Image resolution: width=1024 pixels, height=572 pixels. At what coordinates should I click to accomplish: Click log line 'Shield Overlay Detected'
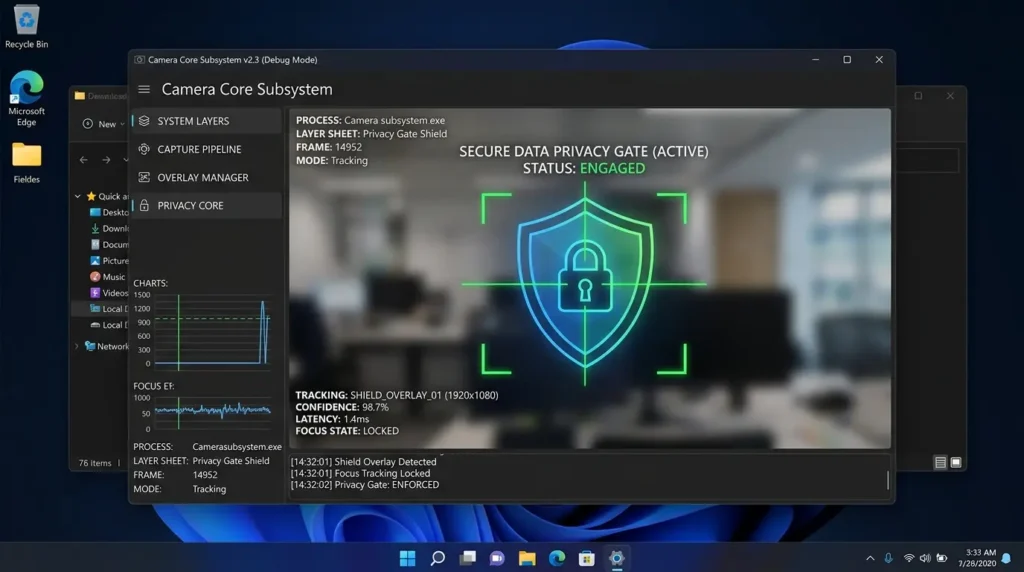[363, 462]
